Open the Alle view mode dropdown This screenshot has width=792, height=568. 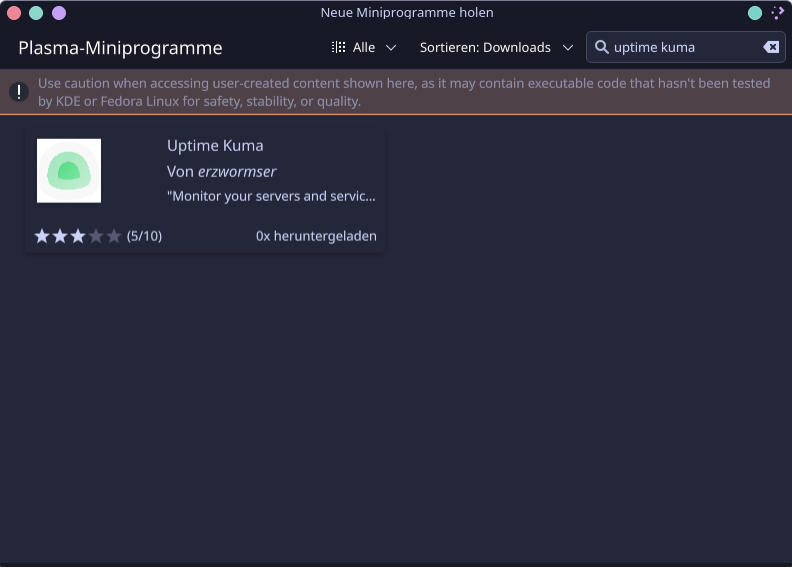click(364, 47)
